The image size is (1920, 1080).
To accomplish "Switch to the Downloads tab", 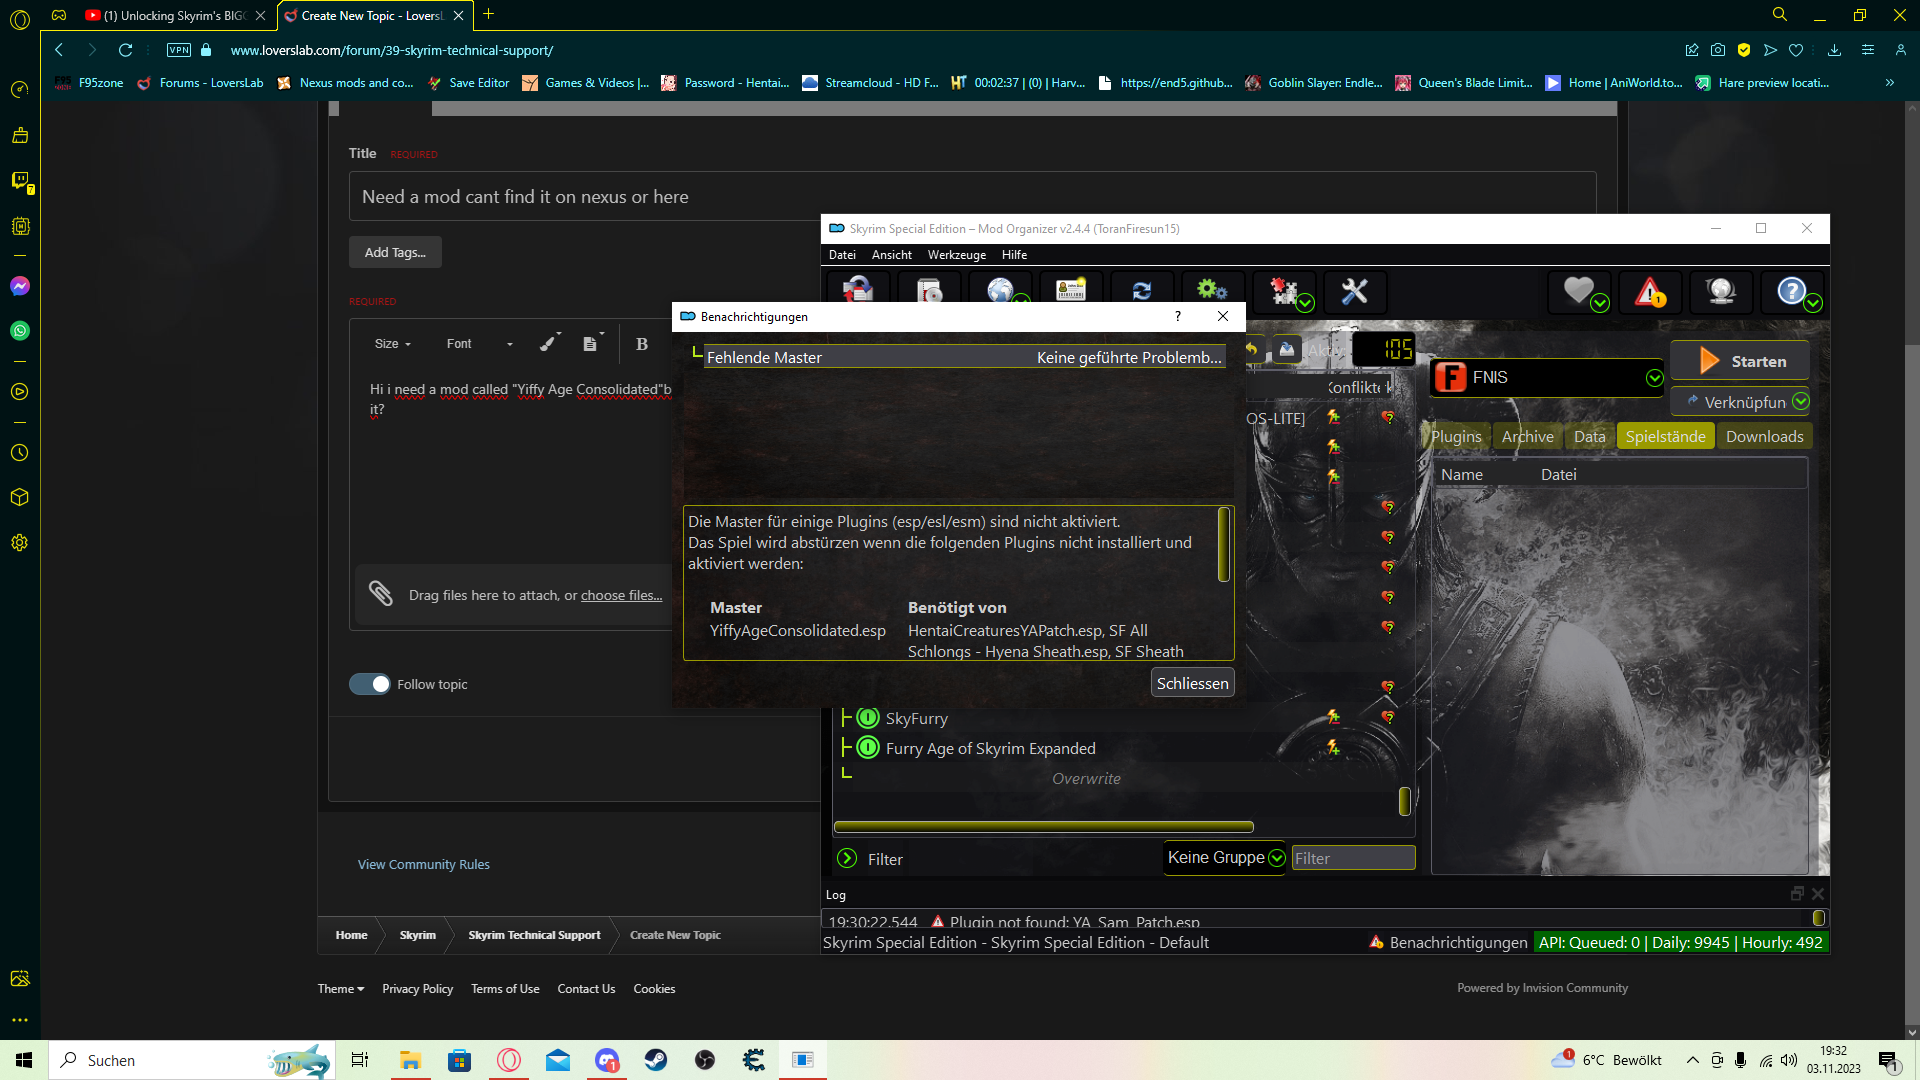I will pyautogui.click(x=1764, y=436).
